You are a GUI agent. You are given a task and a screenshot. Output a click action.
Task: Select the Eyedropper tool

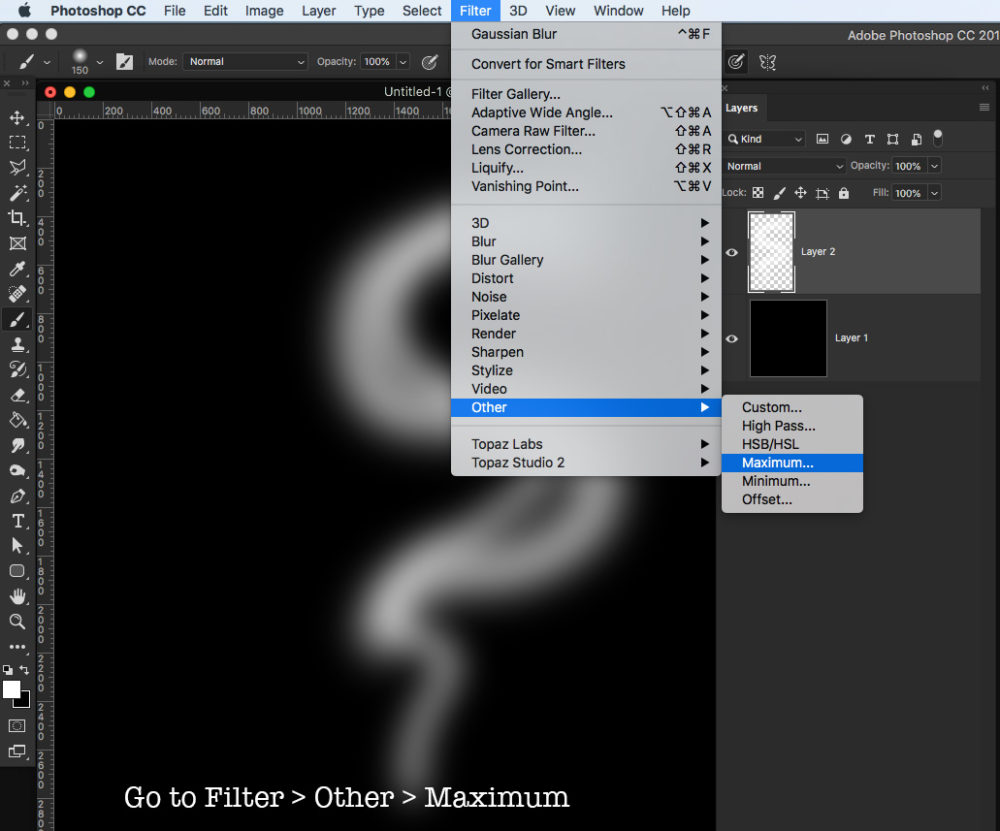(x=17, y=268)
